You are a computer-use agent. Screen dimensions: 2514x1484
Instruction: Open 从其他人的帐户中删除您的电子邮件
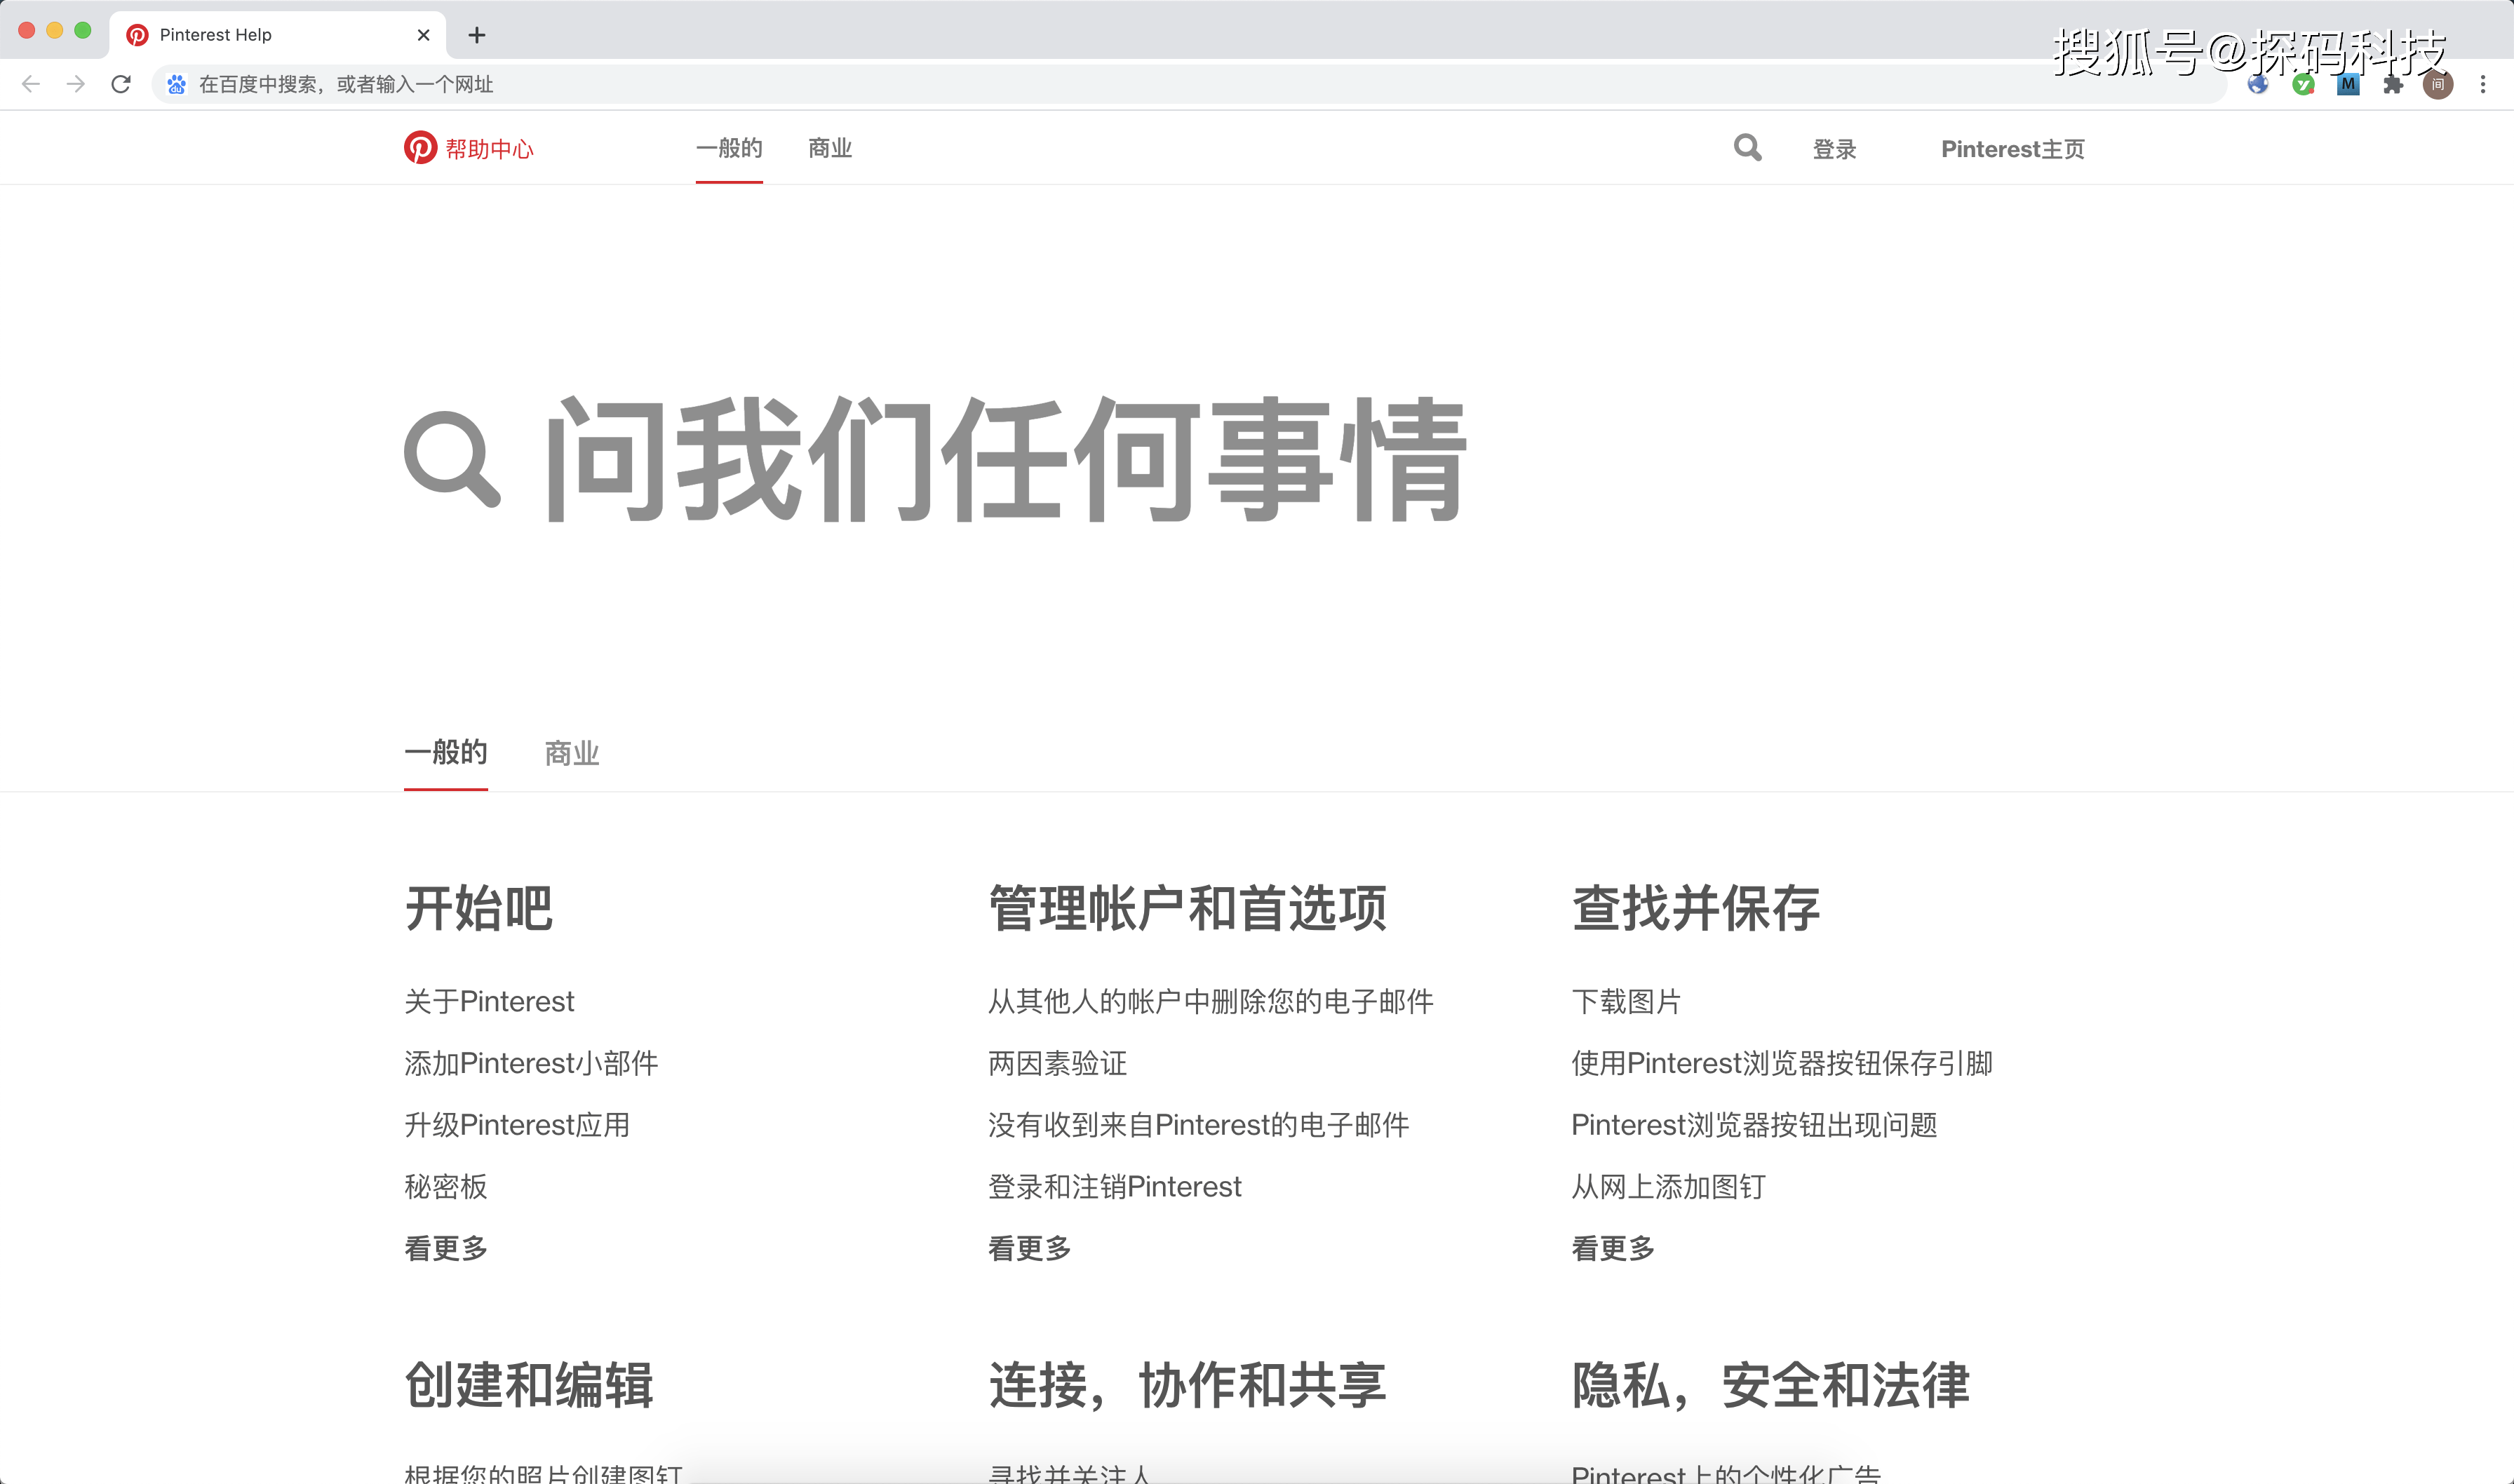(x=1211, y=1001)
